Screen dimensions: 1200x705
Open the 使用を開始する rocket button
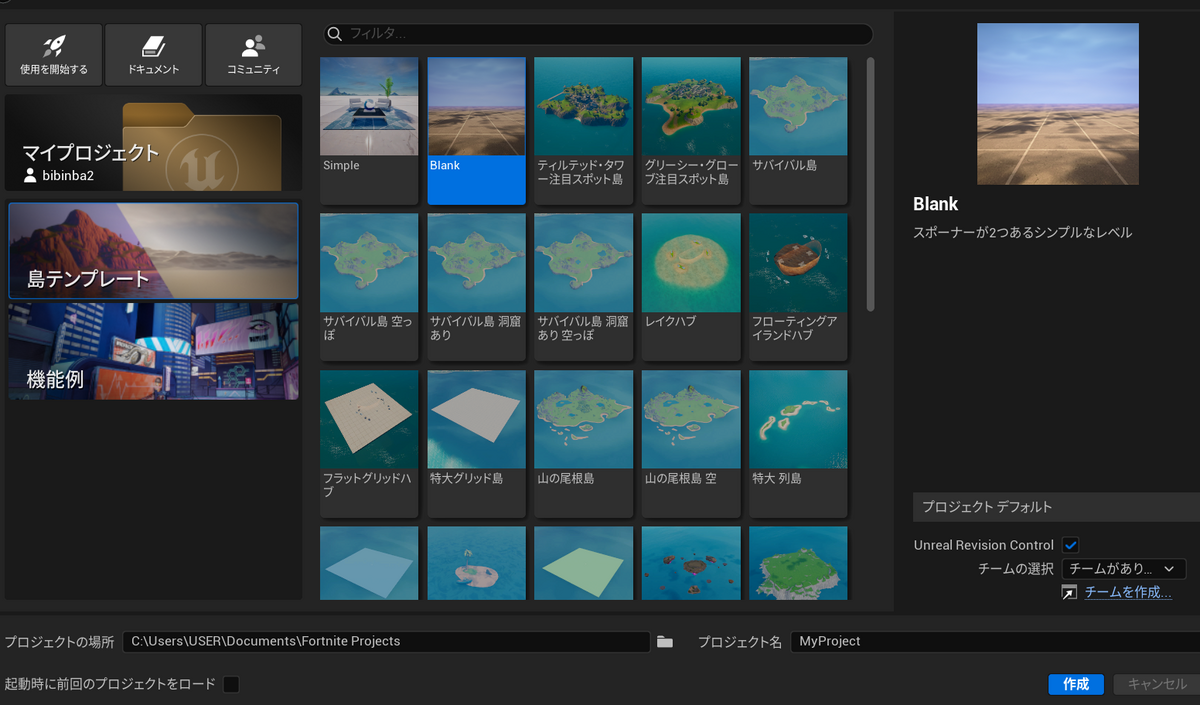point(54,55)
